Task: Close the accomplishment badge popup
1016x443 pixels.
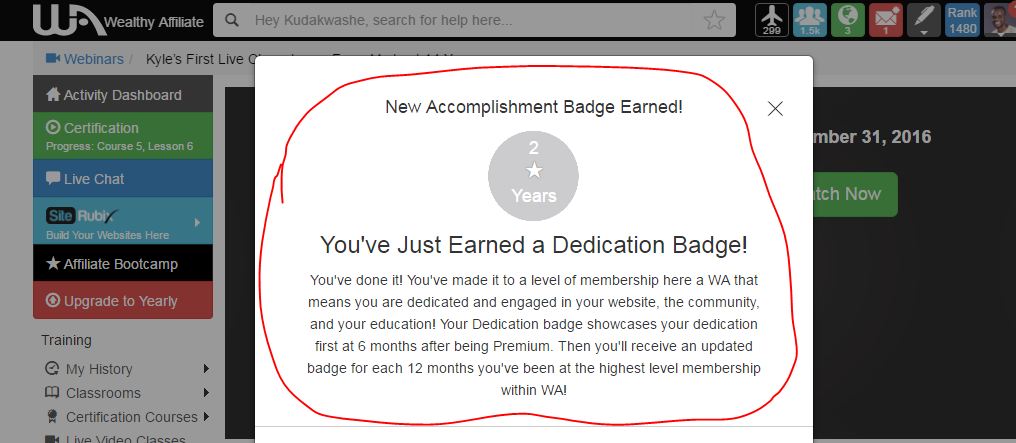Action: click(775, 109)
